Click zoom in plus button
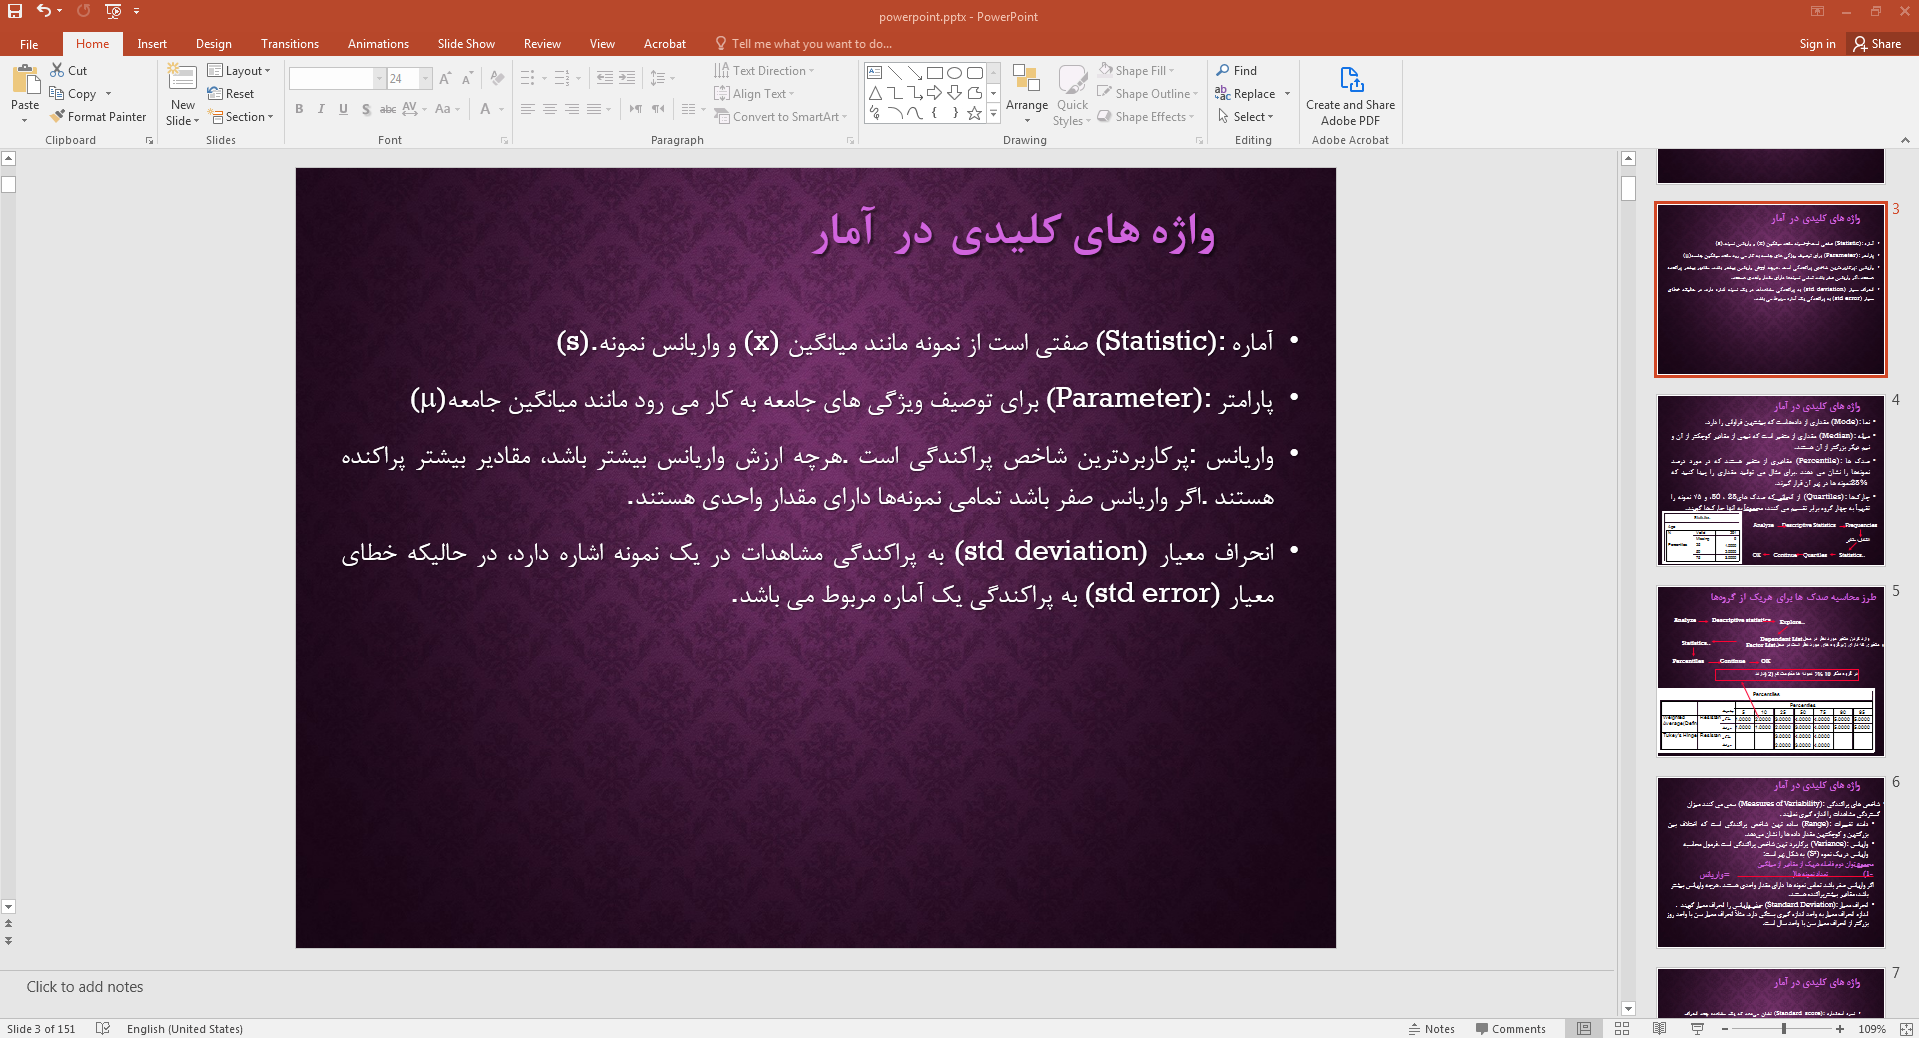The height and width of the screenshot is (1038, 1919). click(x=1840, y=1028)
